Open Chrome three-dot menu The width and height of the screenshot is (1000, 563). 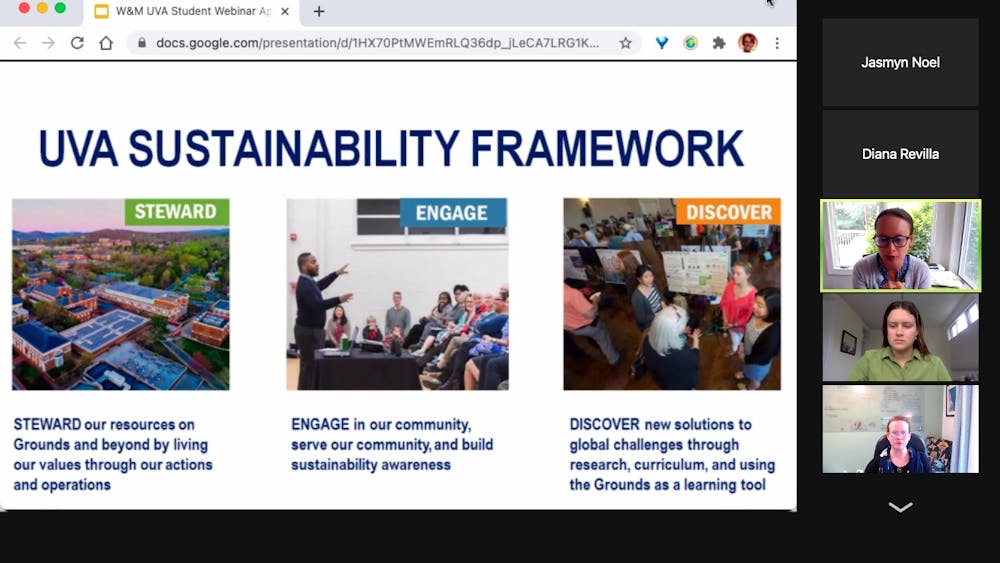click(777, 43)
